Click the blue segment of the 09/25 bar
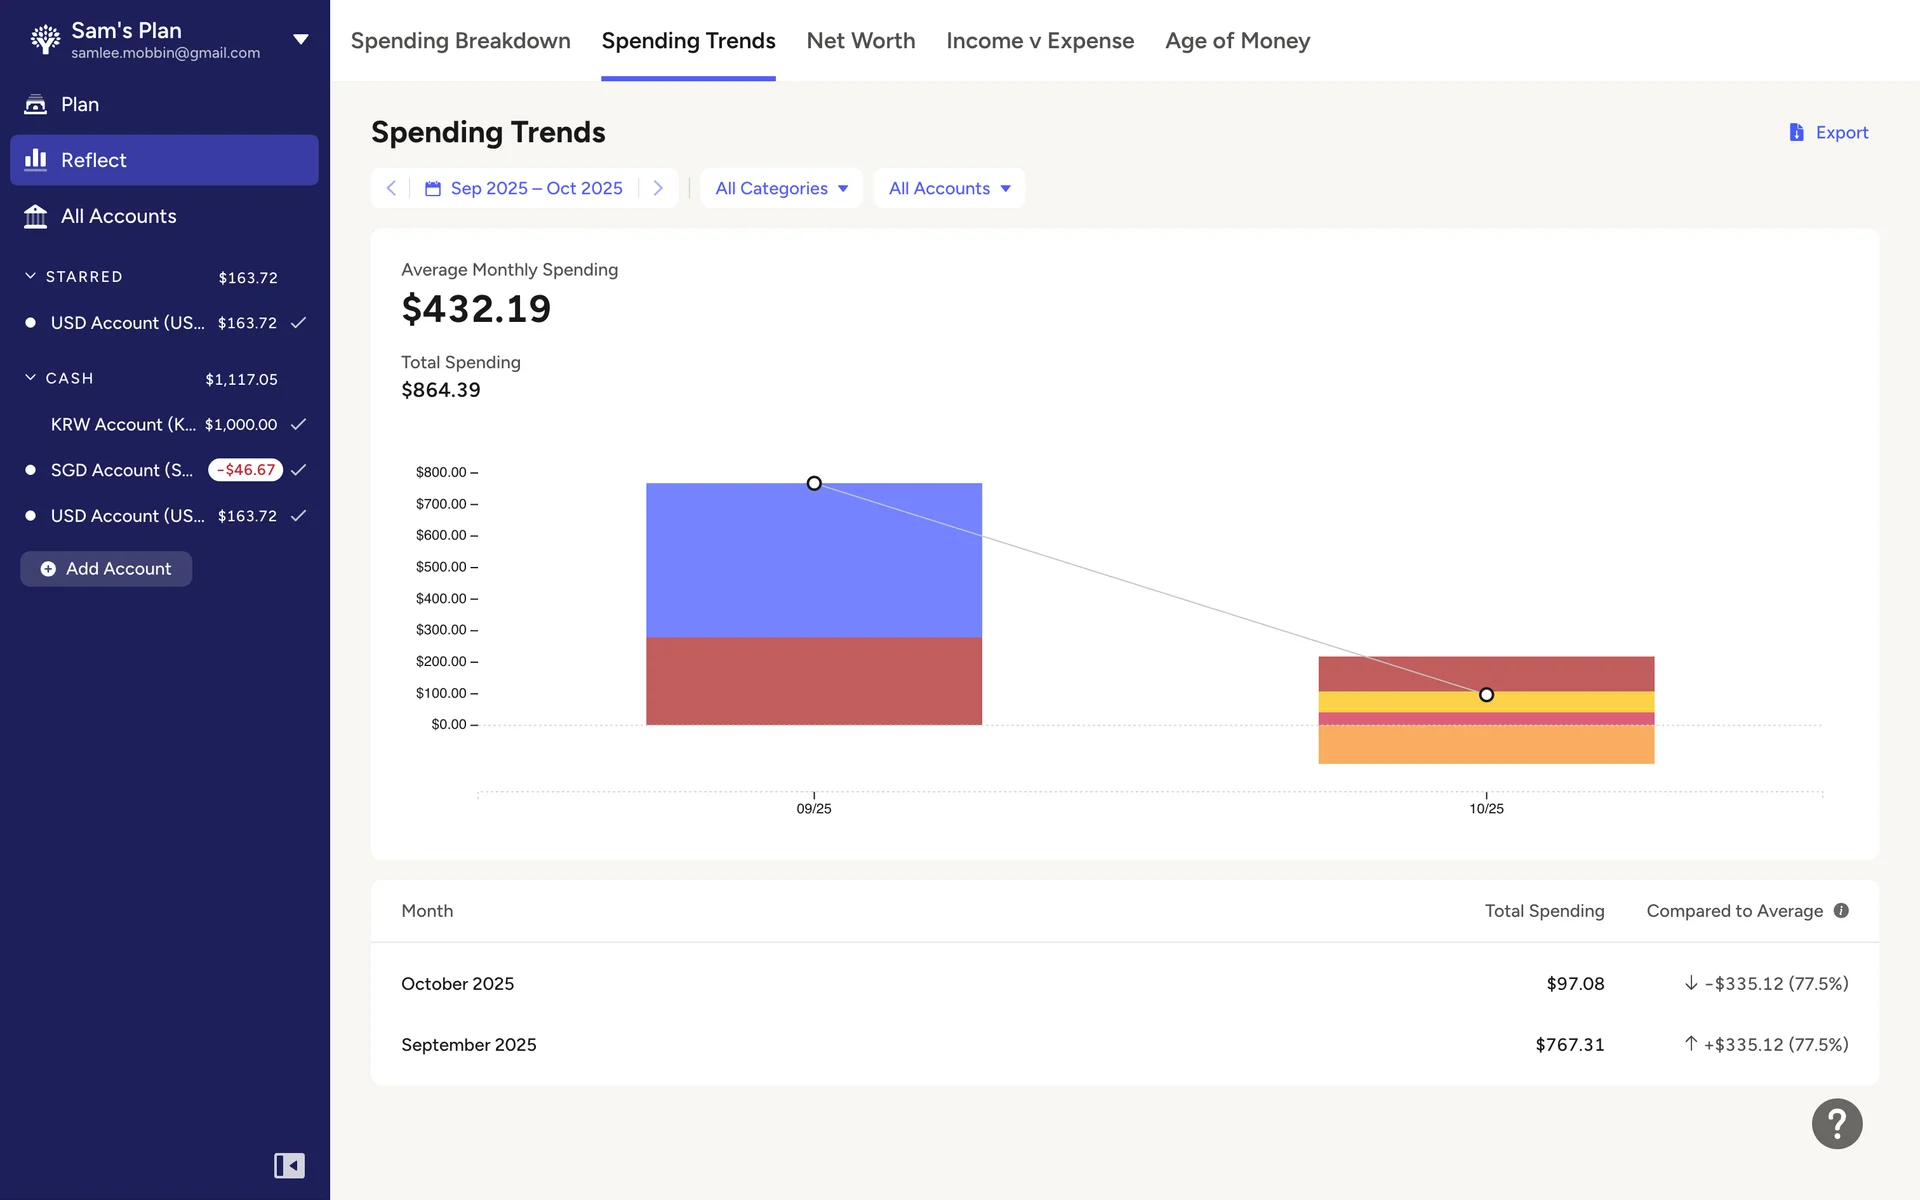Viewport: 1920px width, 1200px height. coord(813,560)
